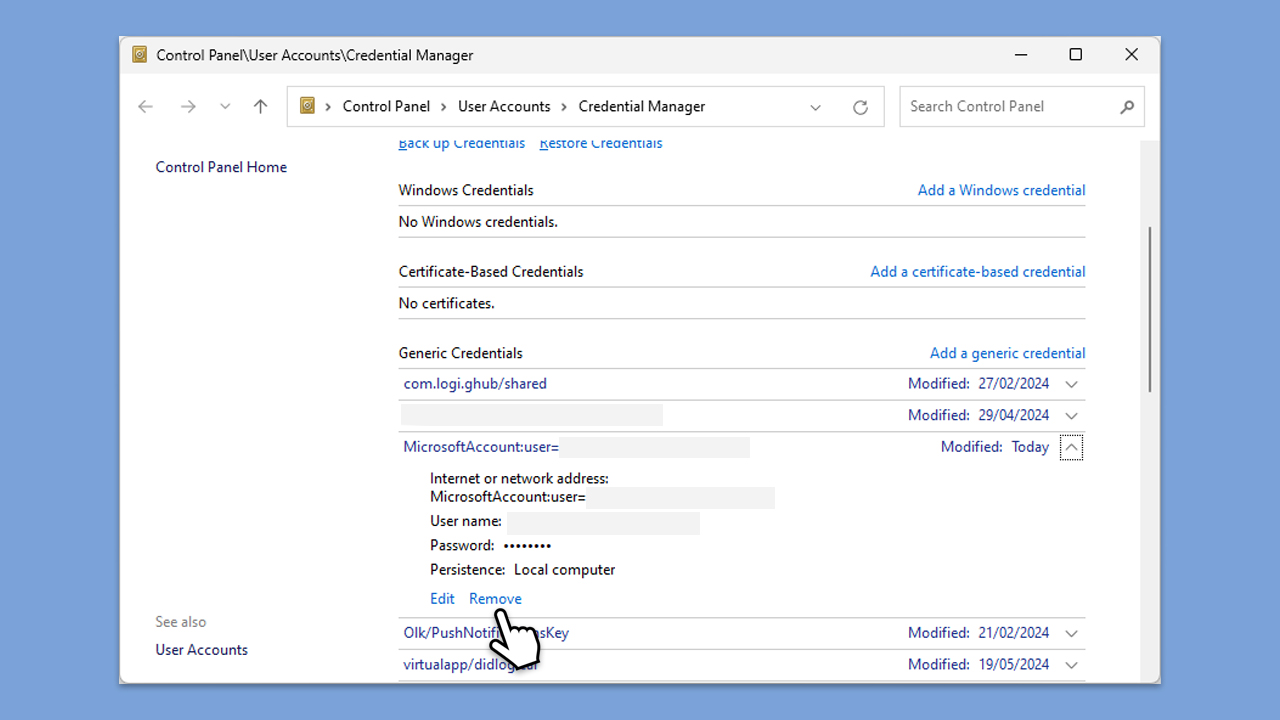Viewport: 1280px width, 720px height.
Task: Open User Accounts breadcrumb
Action: pos(504,106)
